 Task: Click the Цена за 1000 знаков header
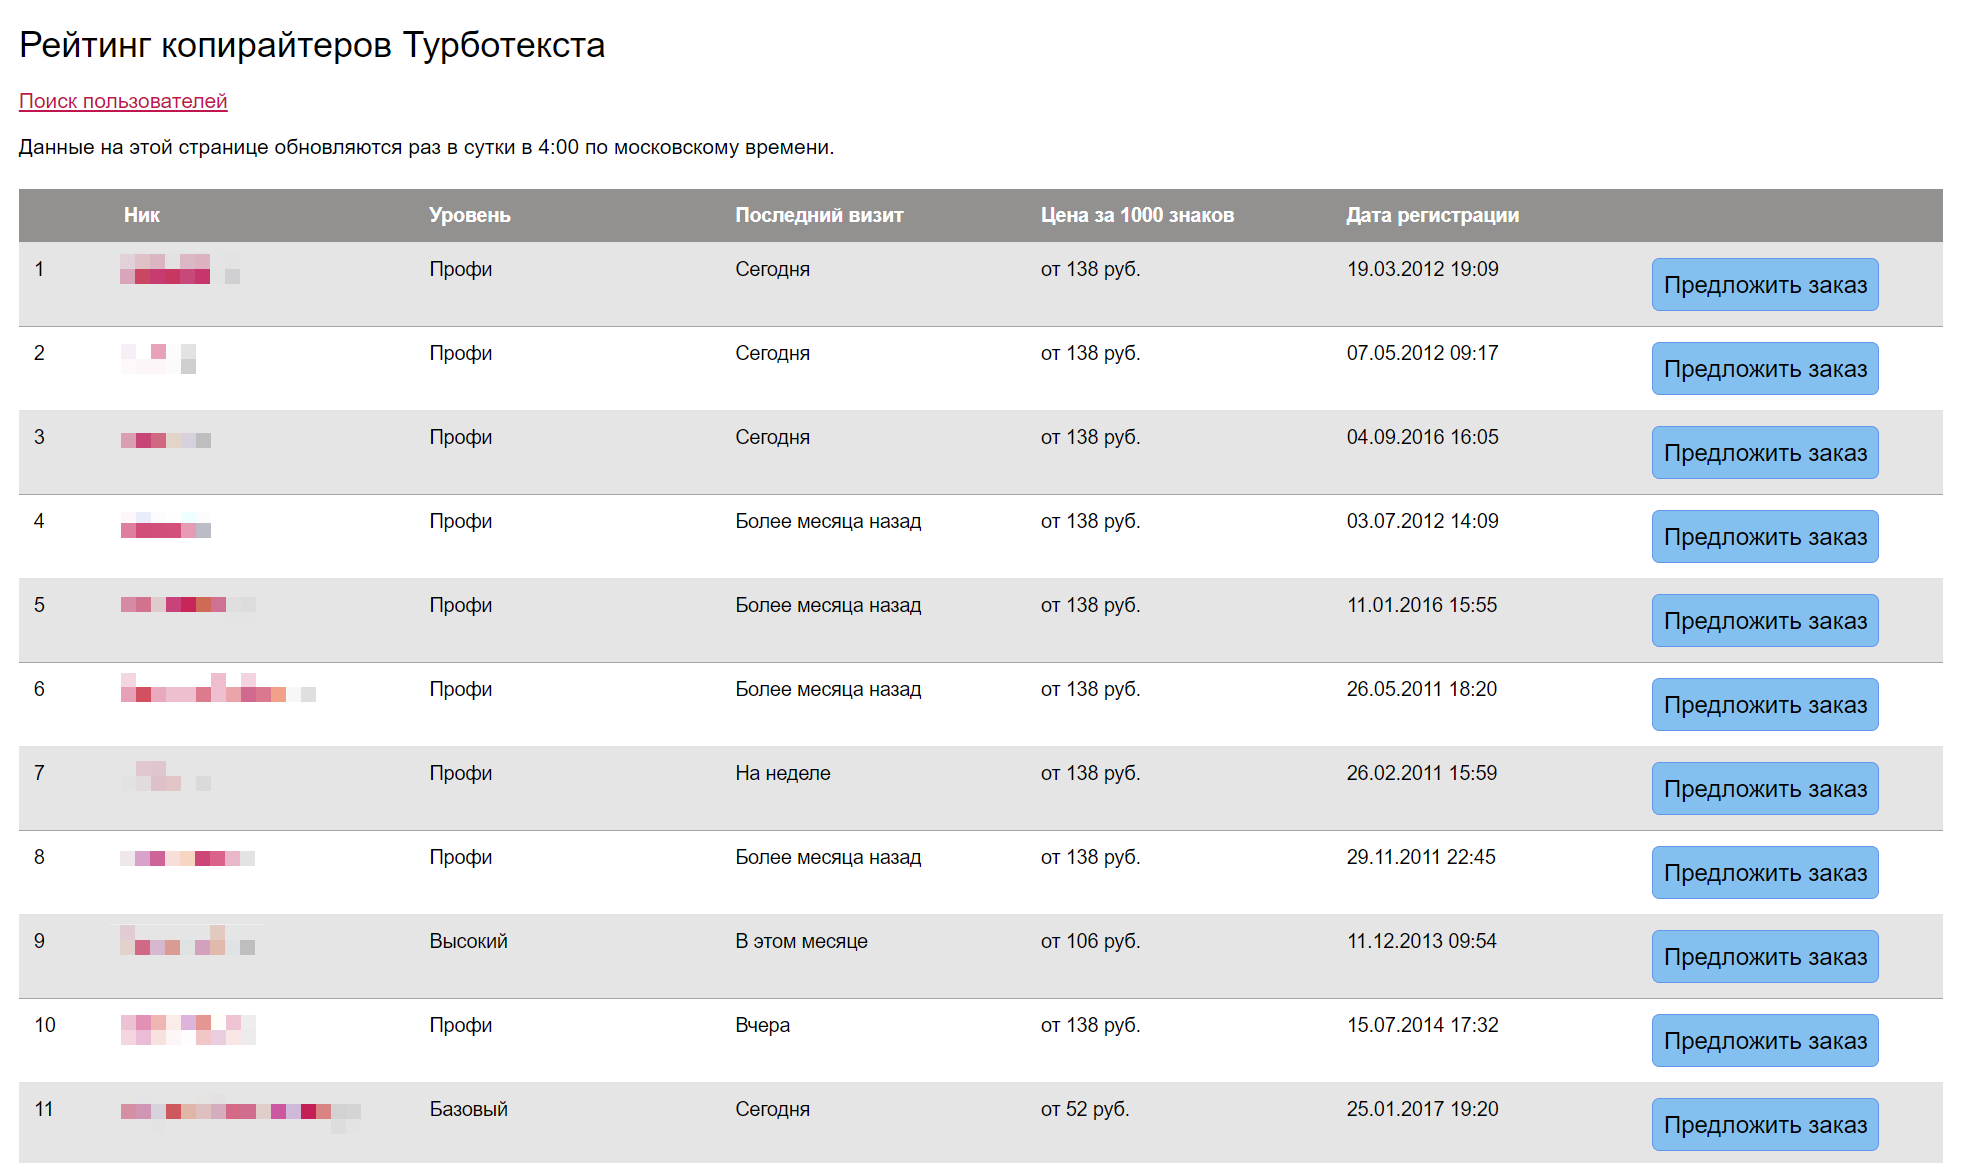1137,215
